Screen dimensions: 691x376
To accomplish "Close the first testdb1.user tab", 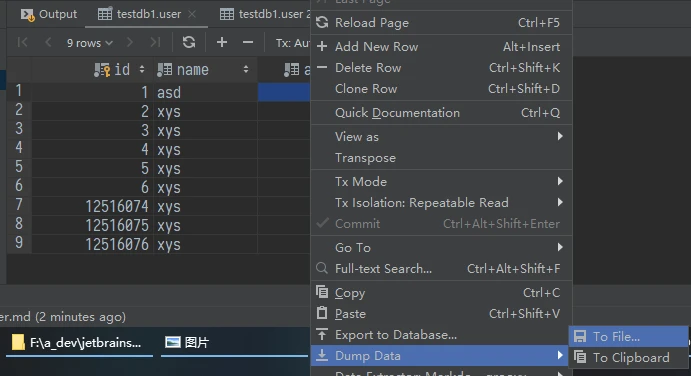I will coord(192,14).
